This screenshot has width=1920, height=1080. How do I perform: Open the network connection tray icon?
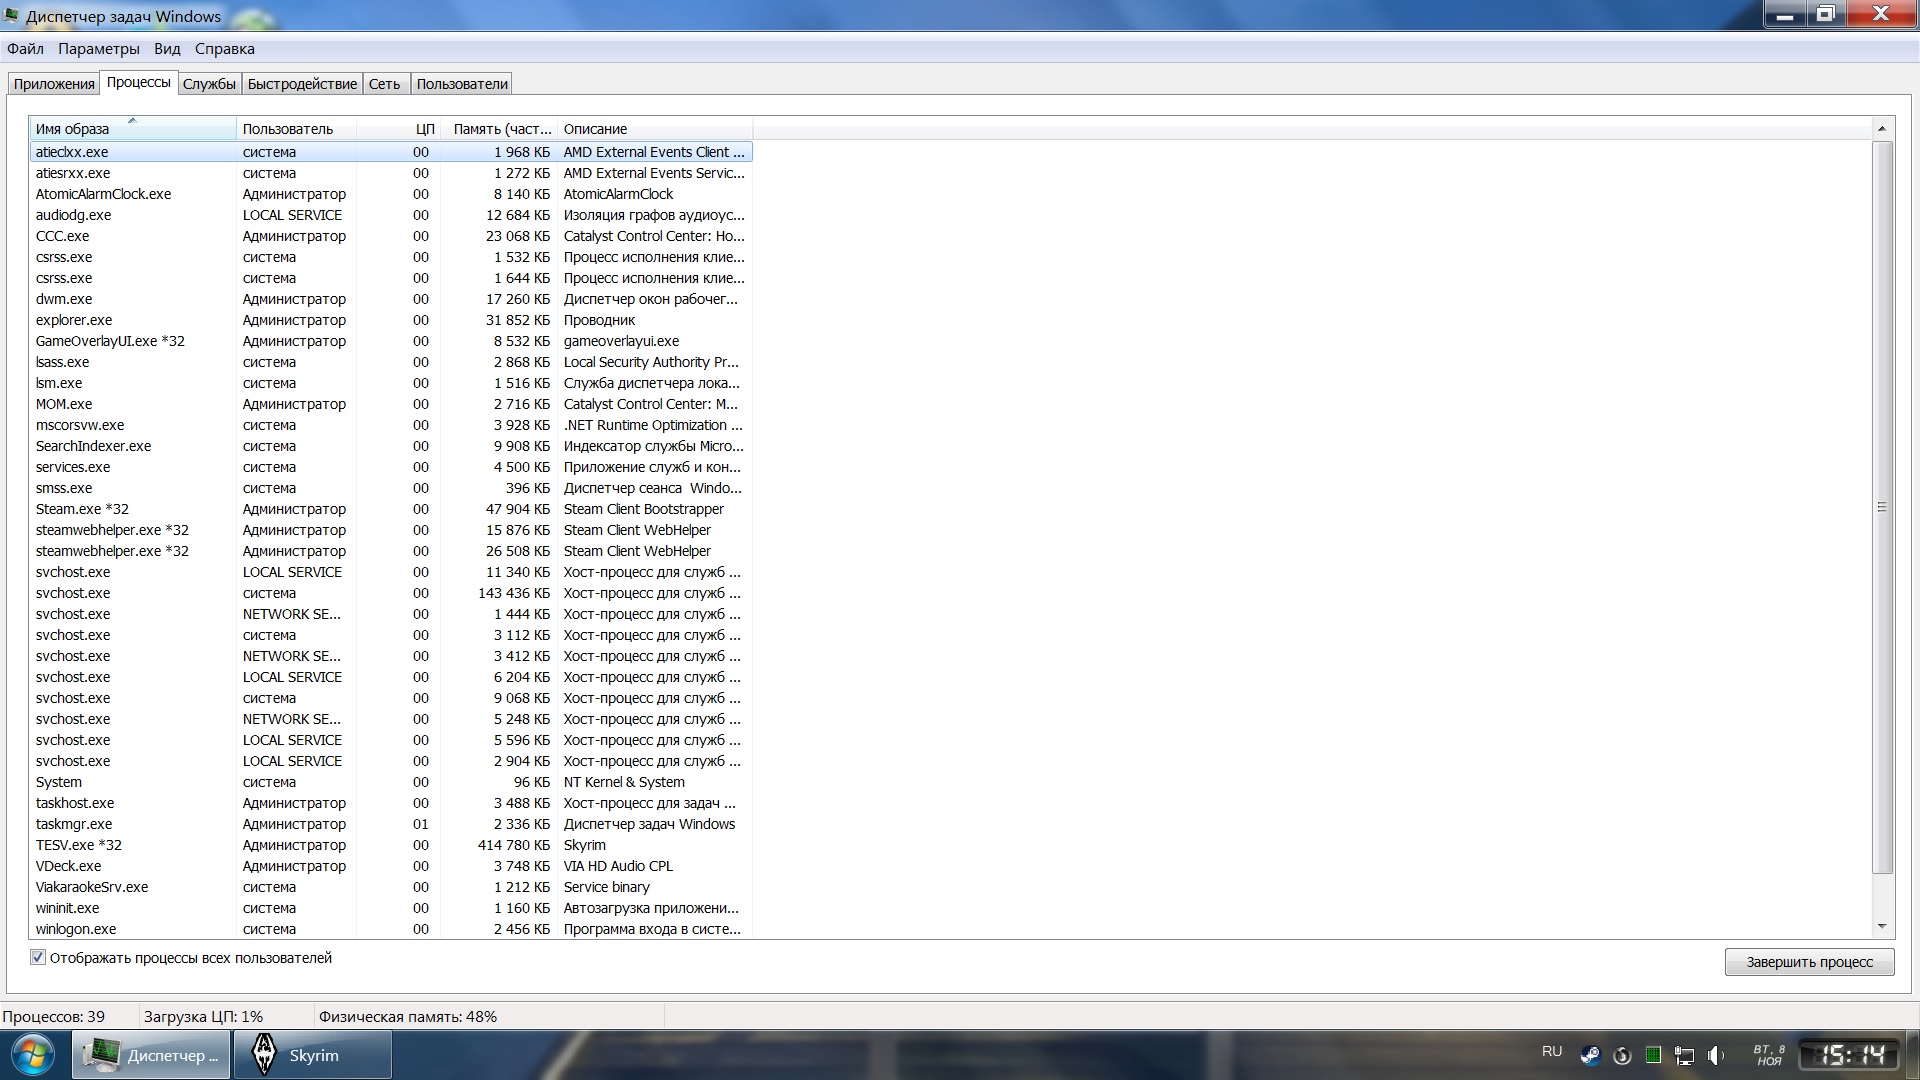click(x=1685, y=1055)
